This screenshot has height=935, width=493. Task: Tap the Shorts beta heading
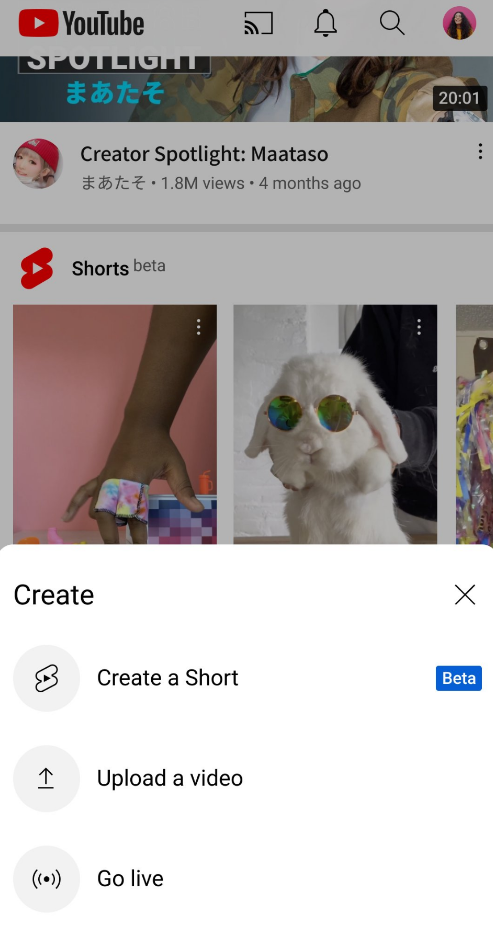tap(118, 268)
